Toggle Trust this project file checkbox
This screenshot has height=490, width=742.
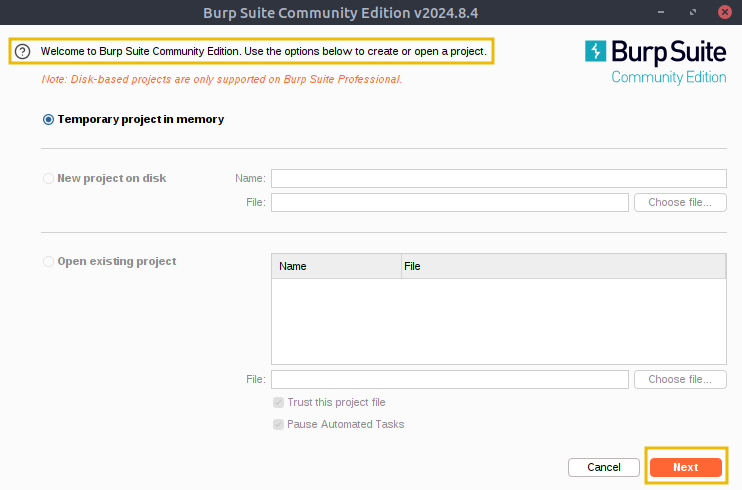click(278, 402)
